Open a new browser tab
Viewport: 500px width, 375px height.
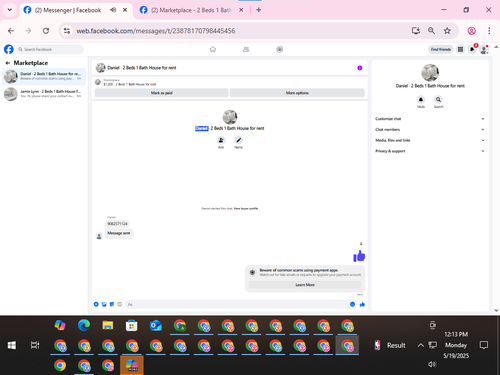point(259,10)
